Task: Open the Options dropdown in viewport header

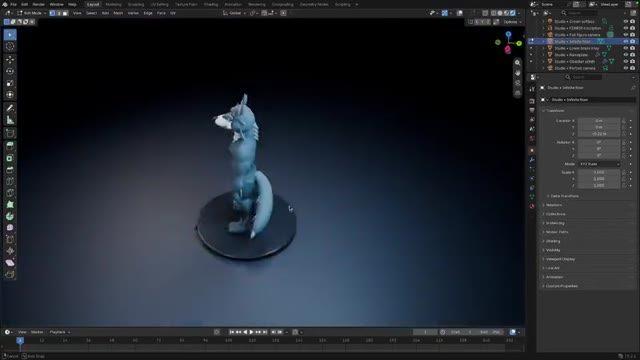Action: pyautogui.click(x=512, y=22)
